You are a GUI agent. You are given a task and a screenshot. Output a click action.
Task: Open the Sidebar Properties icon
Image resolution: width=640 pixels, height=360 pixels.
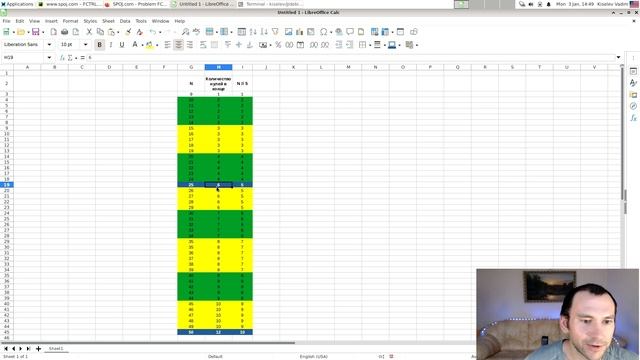tap(633, 71)
